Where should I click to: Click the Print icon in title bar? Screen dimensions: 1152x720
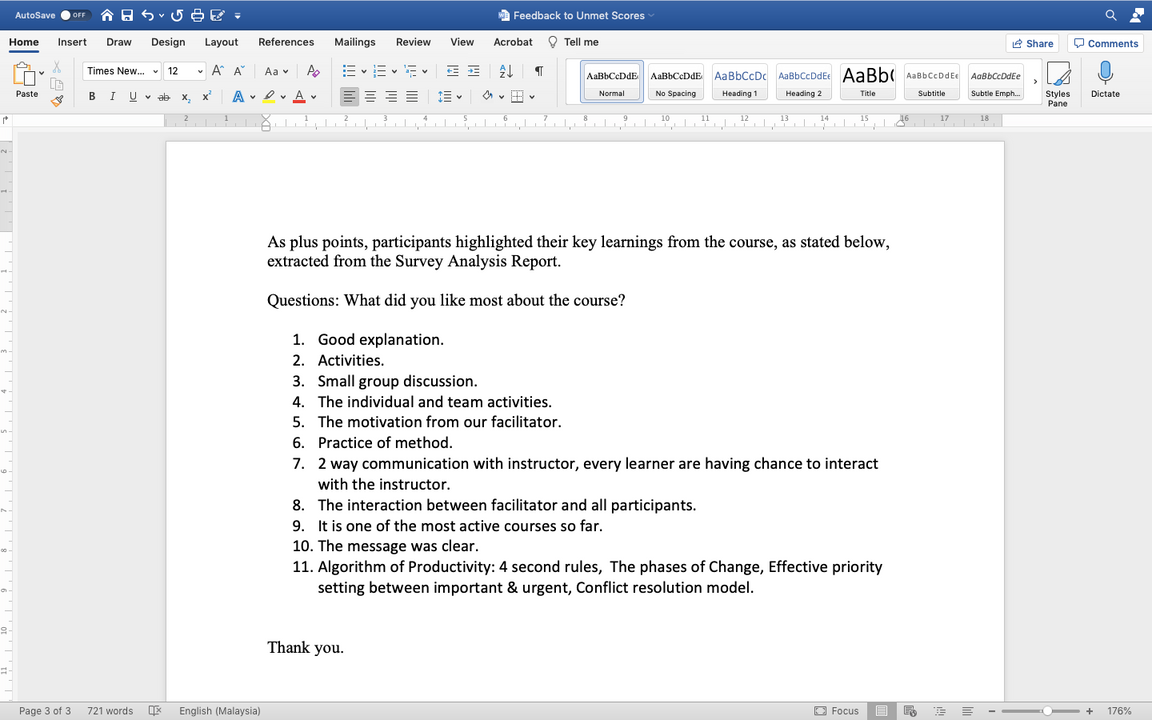[x=197, y=15]
